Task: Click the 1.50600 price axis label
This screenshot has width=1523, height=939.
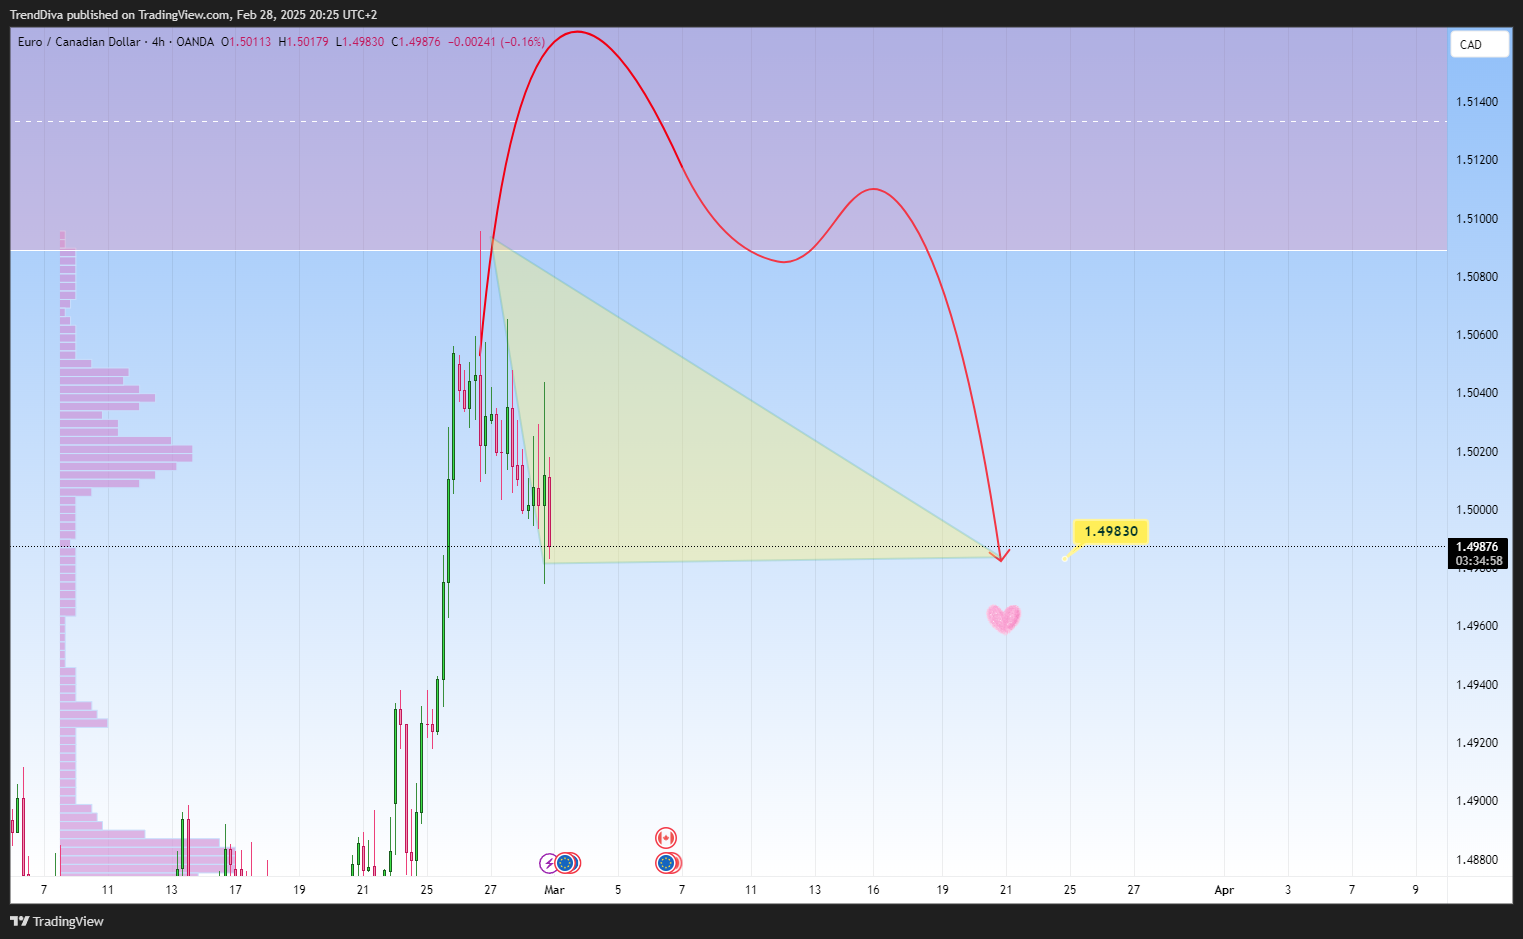Action: pyautogui.click(x=1477, y=335)
